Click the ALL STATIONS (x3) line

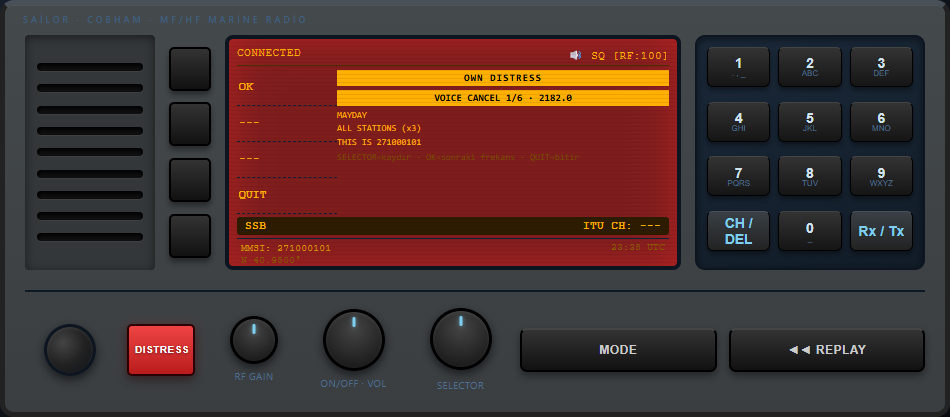(379, 128)
